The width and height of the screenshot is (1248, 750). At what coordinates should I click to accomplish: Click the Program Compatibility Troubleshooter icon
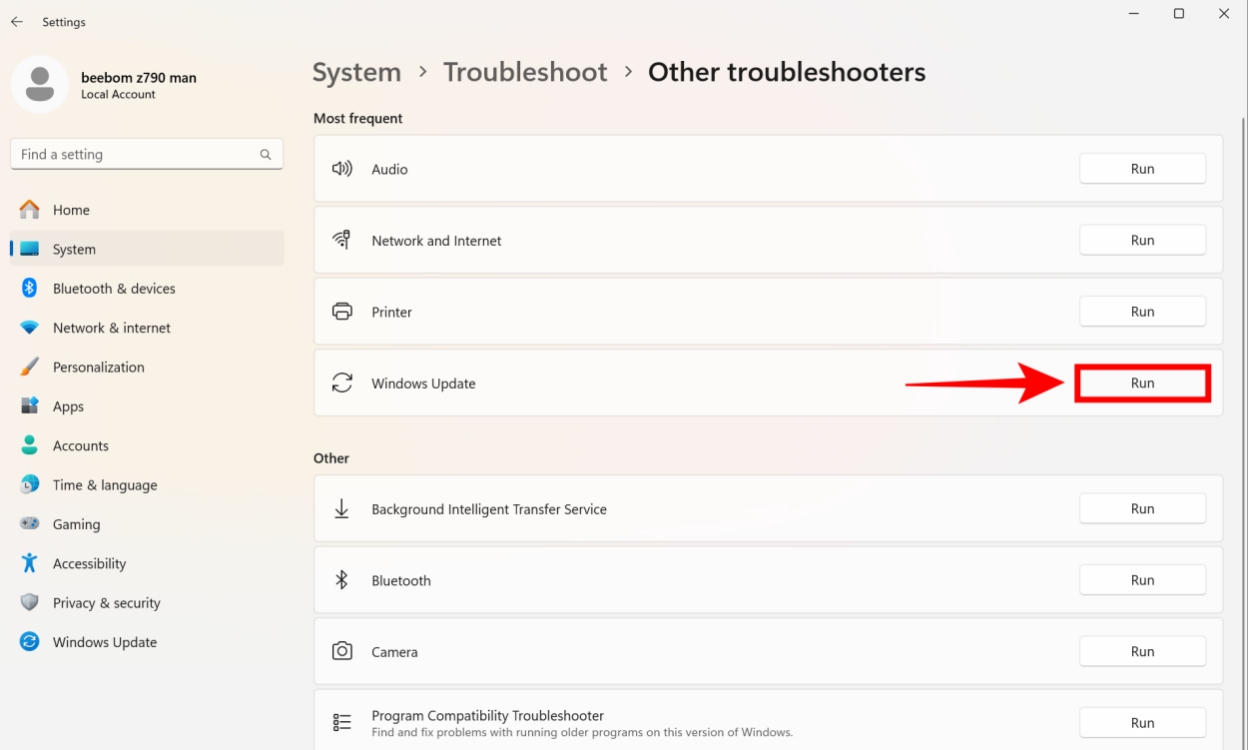[x=341, y=721]
